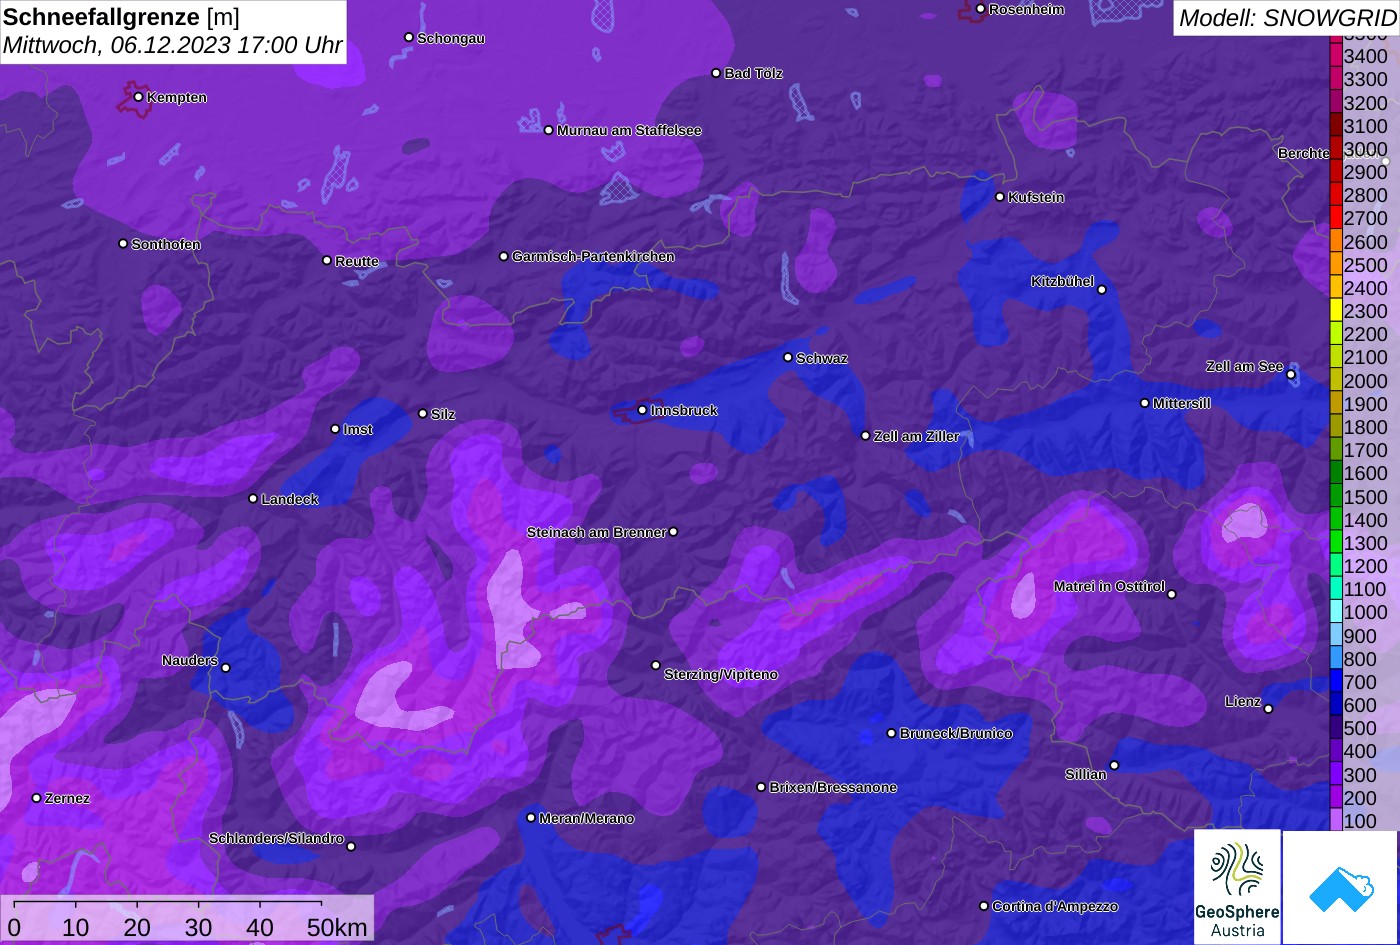
Task: Click the Brixen/Bressanone label
Action: (833, 787)
